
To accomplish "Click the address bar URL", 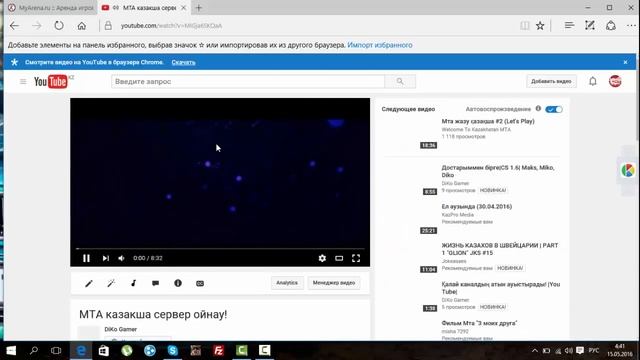I will click(171, 26).
